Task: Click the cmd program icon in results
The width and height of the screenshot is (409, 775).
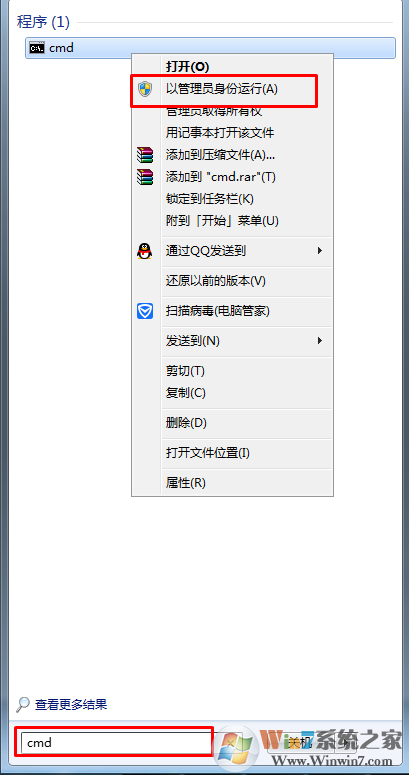Action: point(36,47)
